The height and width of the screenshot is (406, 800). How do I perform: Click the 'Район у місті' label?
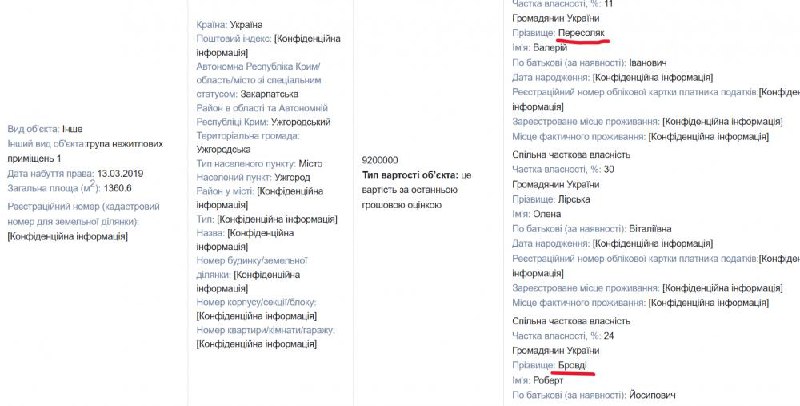(226, 191)
